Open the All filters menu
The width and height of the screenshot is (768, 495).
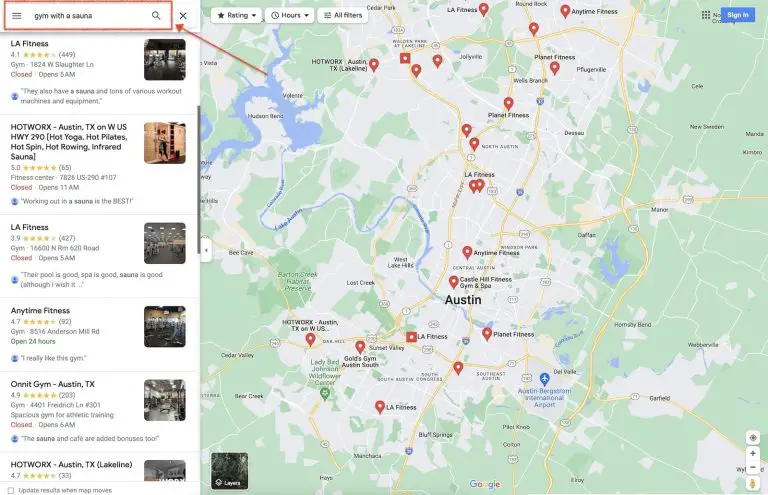pos(343,16)
